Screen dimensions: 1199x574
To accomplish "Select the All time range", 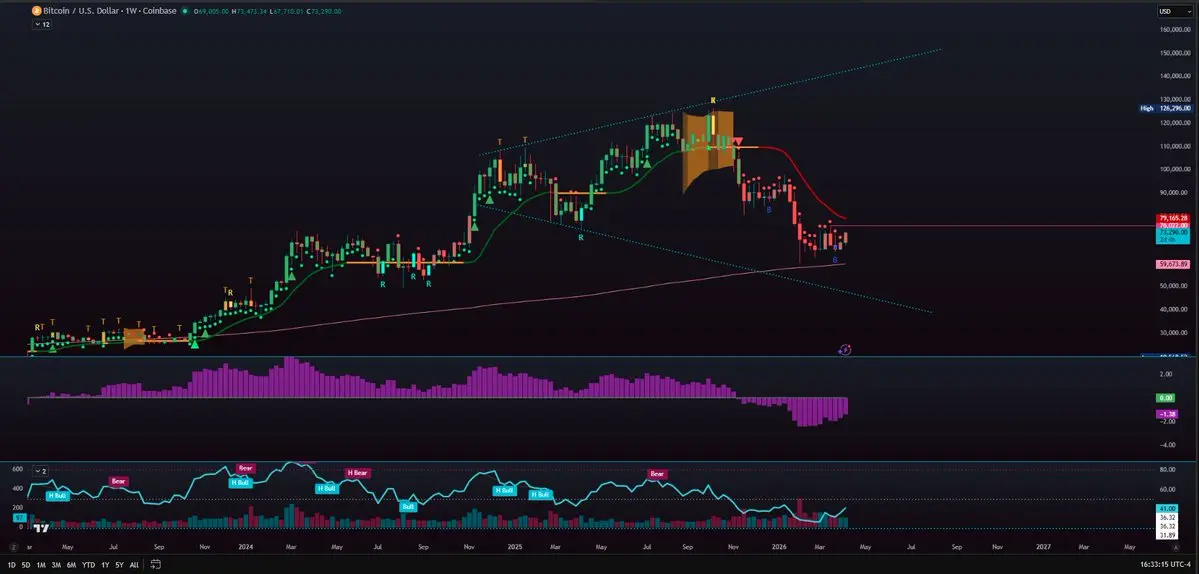I will click(134, 565).
